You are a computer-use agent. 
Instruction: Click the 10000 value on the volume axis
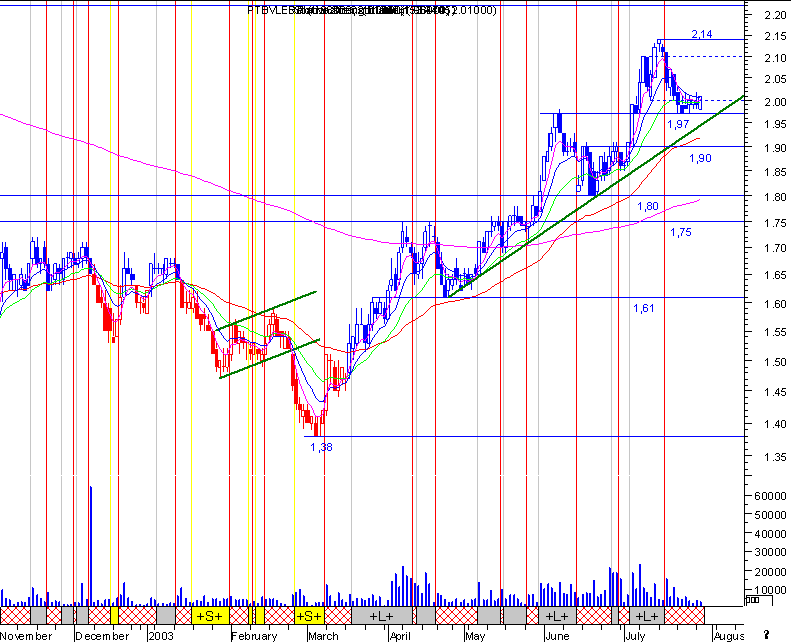click(x=770, y=590)
